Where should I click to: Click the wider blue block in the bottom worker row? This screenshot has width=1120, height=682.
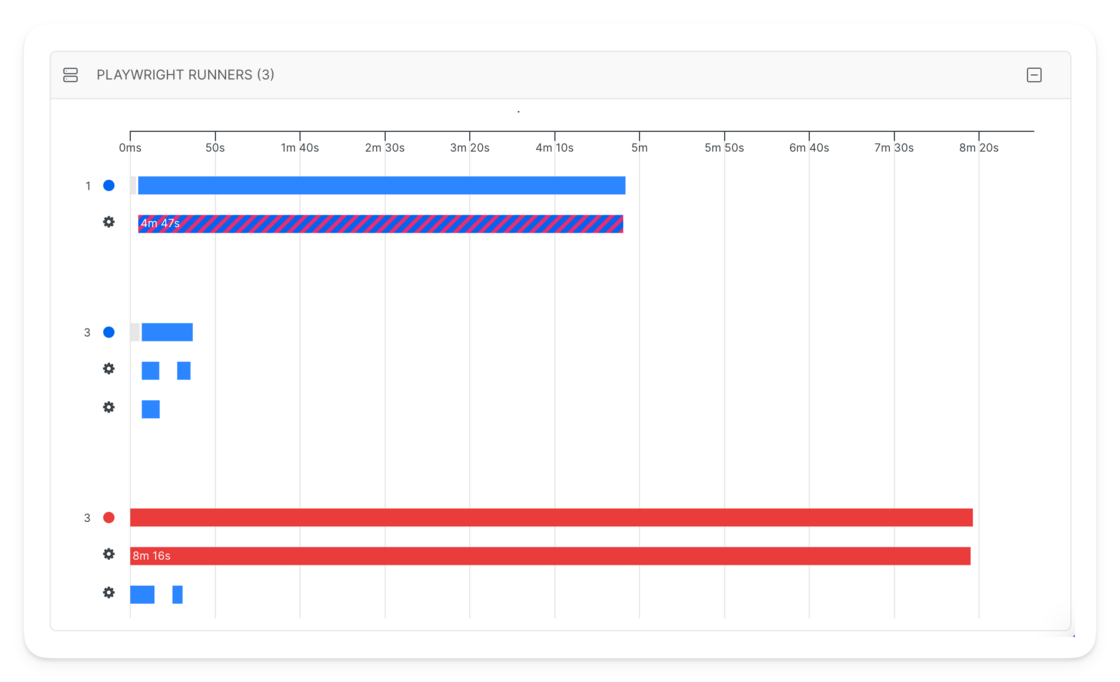point(142,595)
